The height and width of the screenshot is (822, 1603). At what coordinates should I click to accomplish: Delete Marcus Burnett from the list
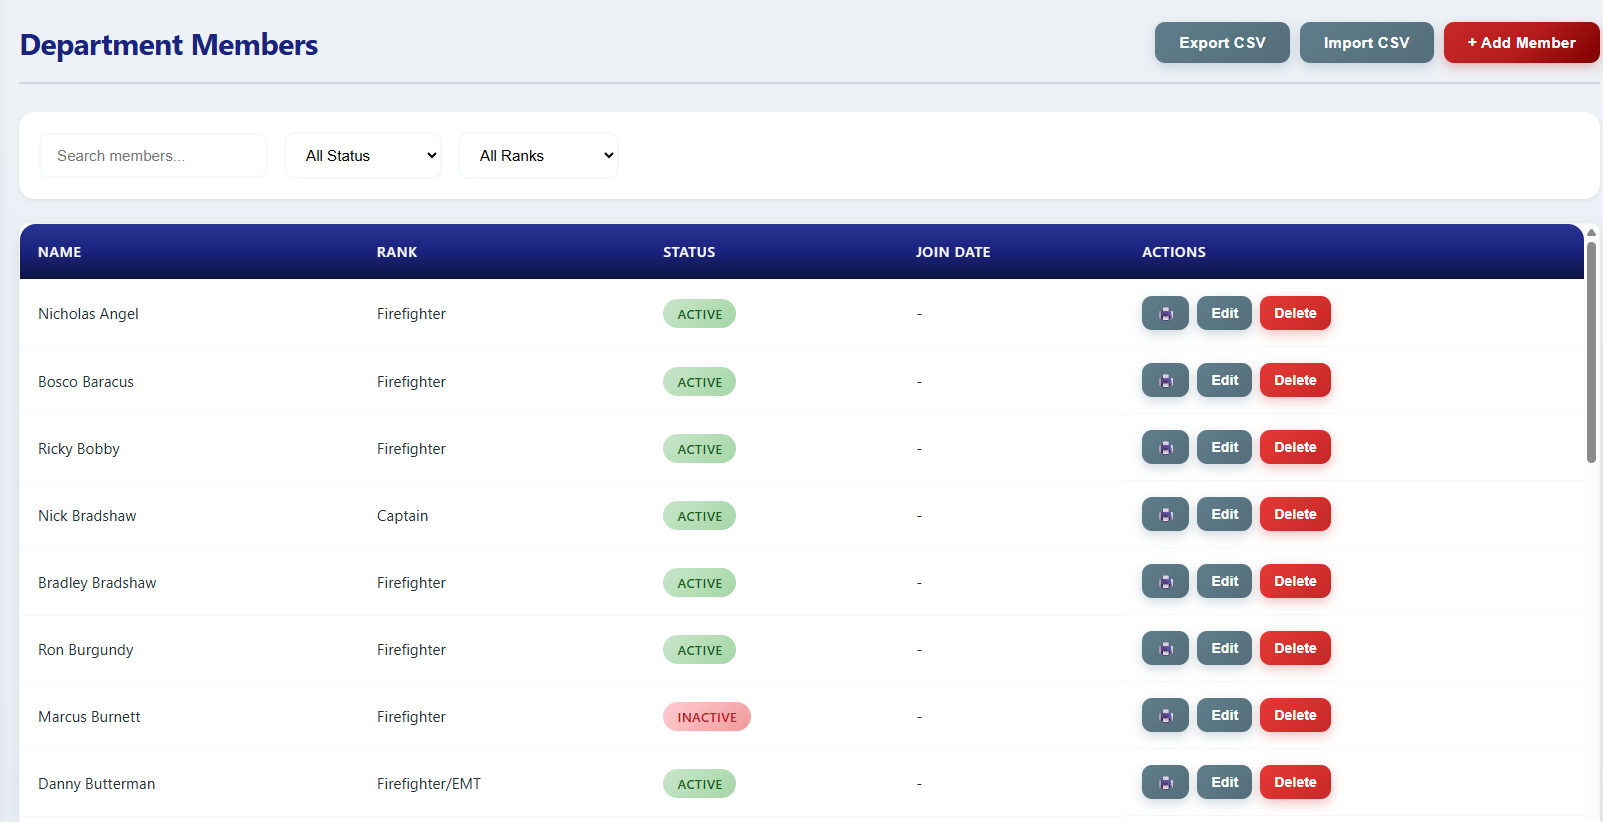tap(1295, 715)
